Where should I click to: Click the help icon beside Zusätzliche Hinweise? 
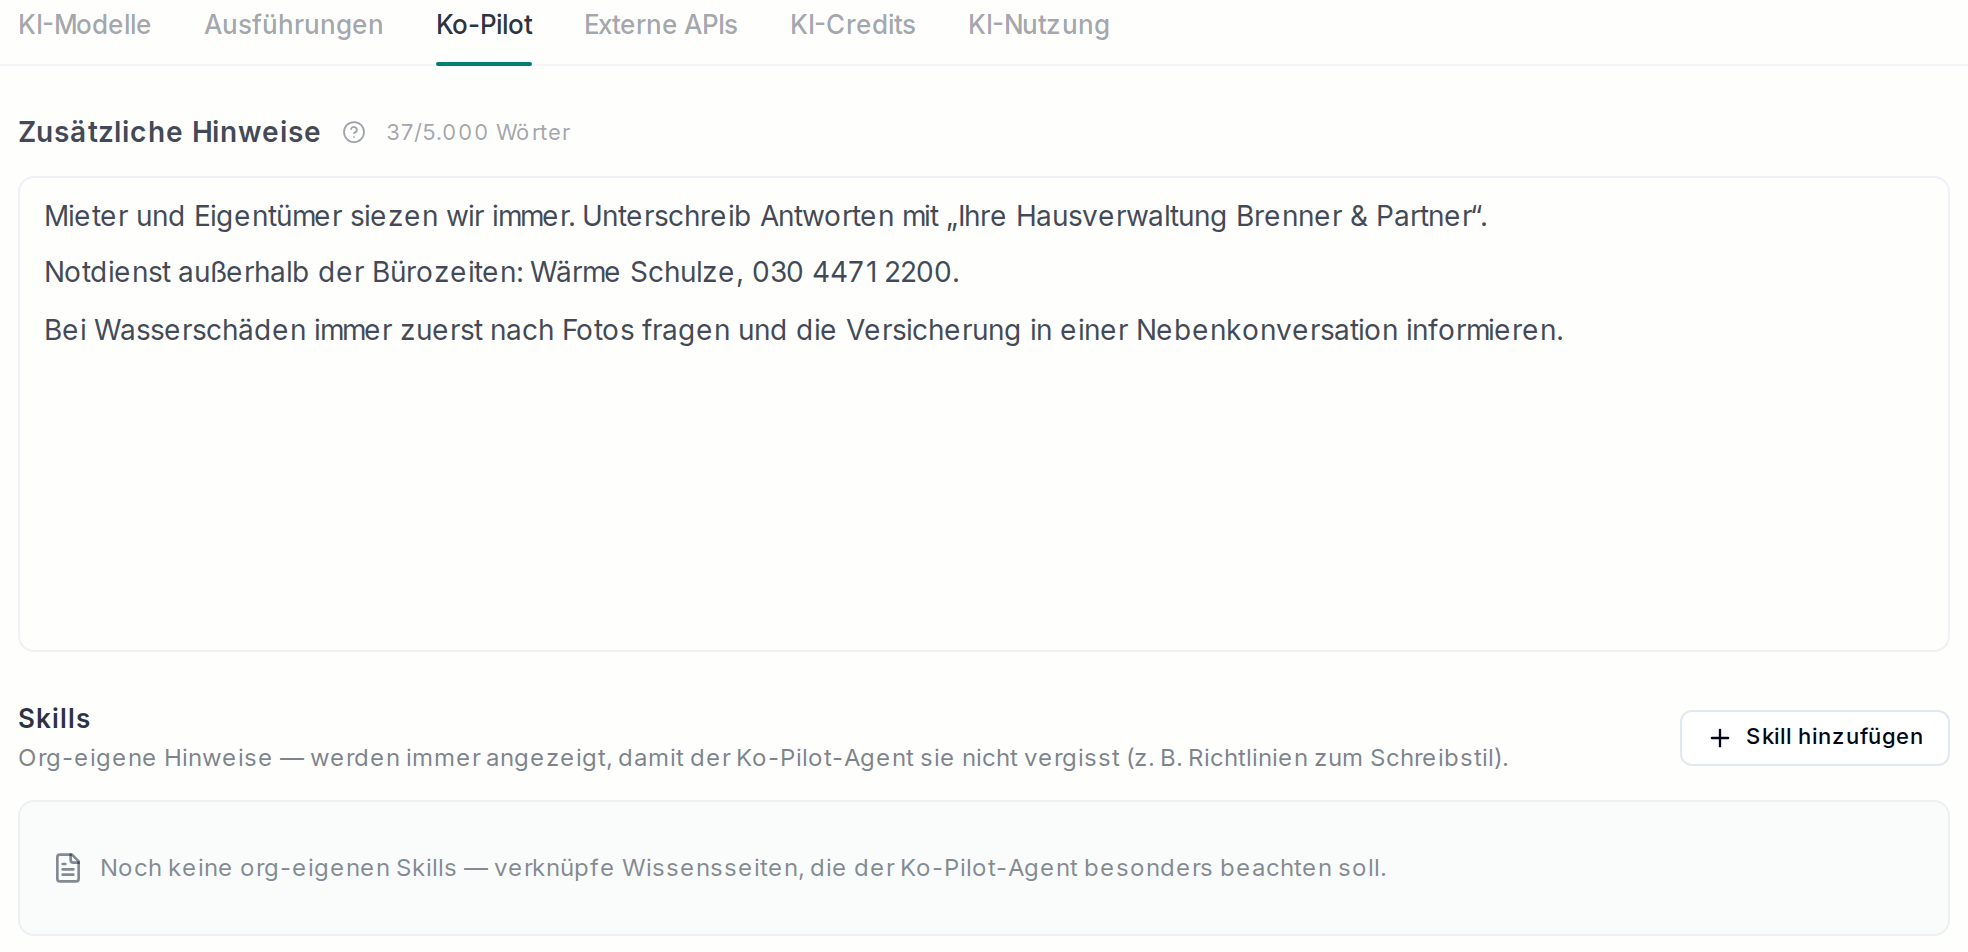354,132
